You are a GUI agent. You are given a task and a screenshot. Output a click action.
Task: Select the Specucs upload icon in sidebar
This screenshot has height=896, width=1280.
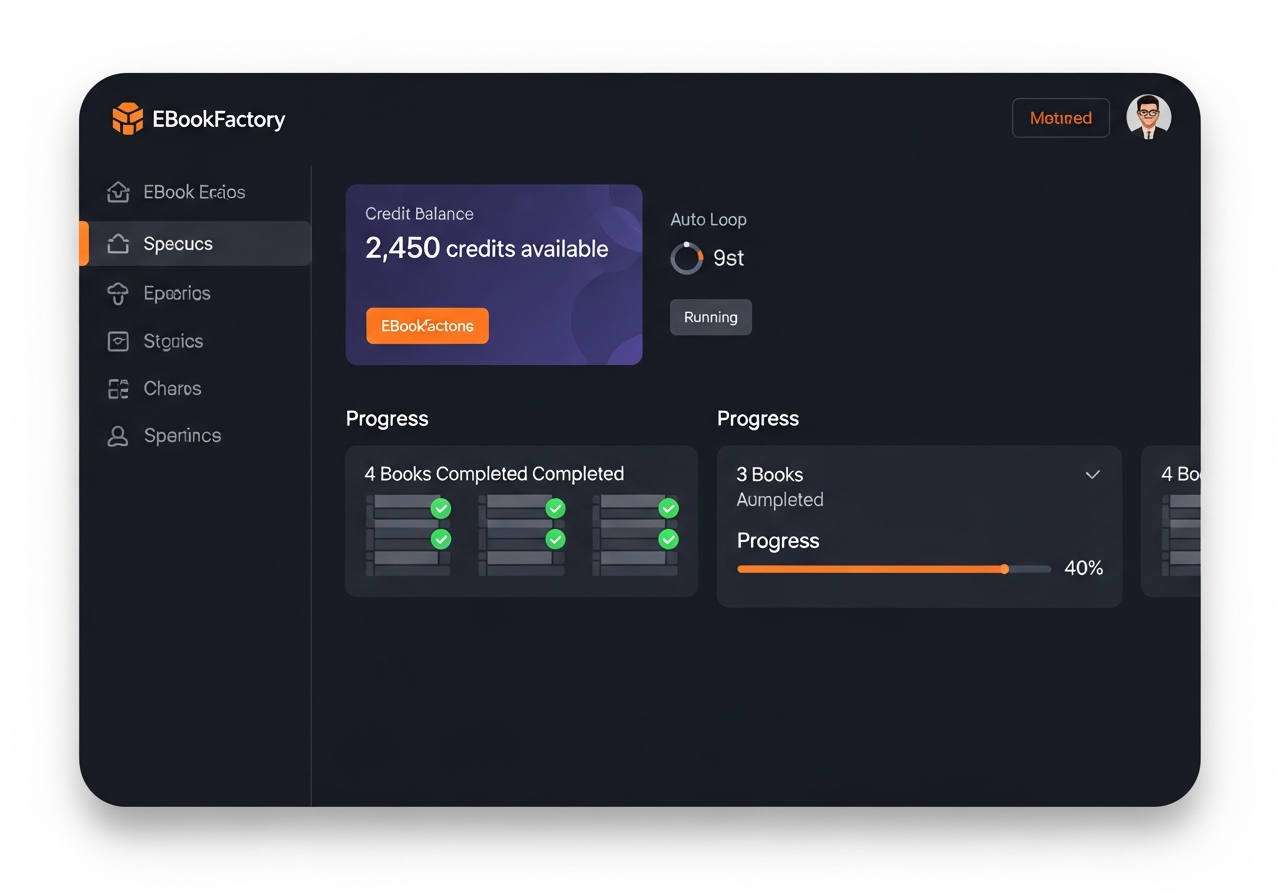point(118,243)
